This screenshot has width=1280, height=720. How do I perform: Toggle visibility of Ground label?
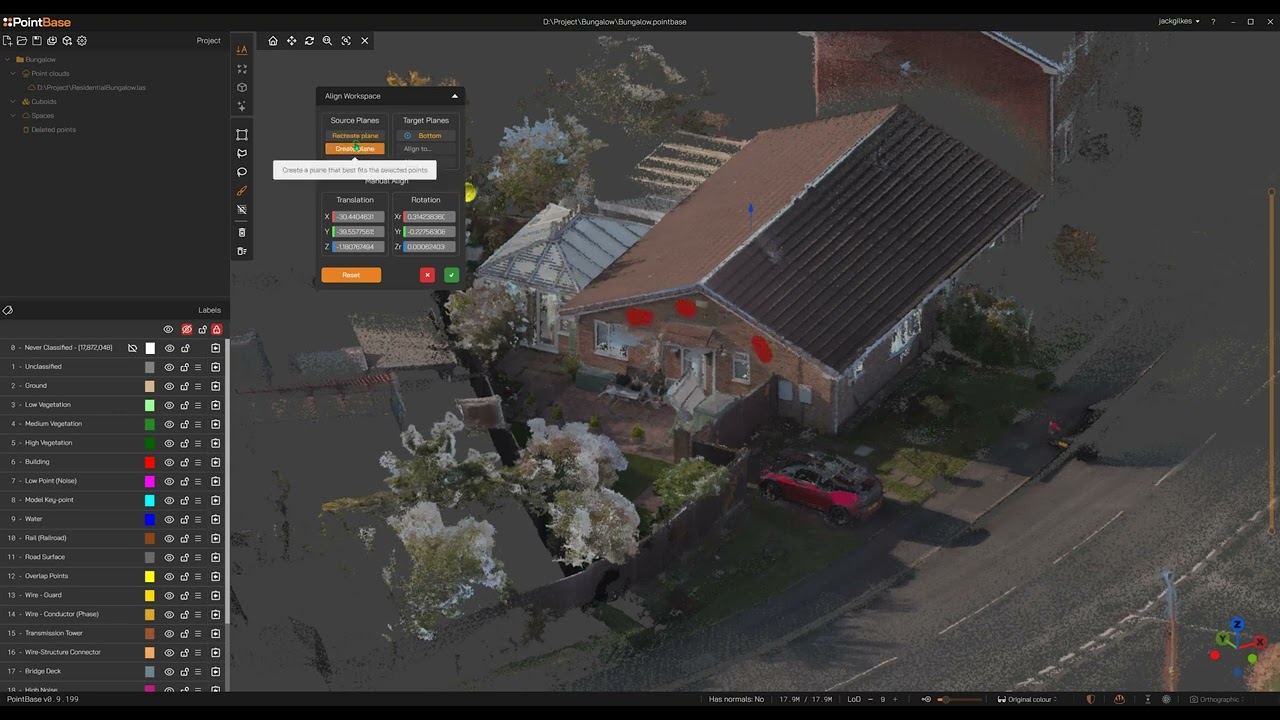tap(169, 386)
